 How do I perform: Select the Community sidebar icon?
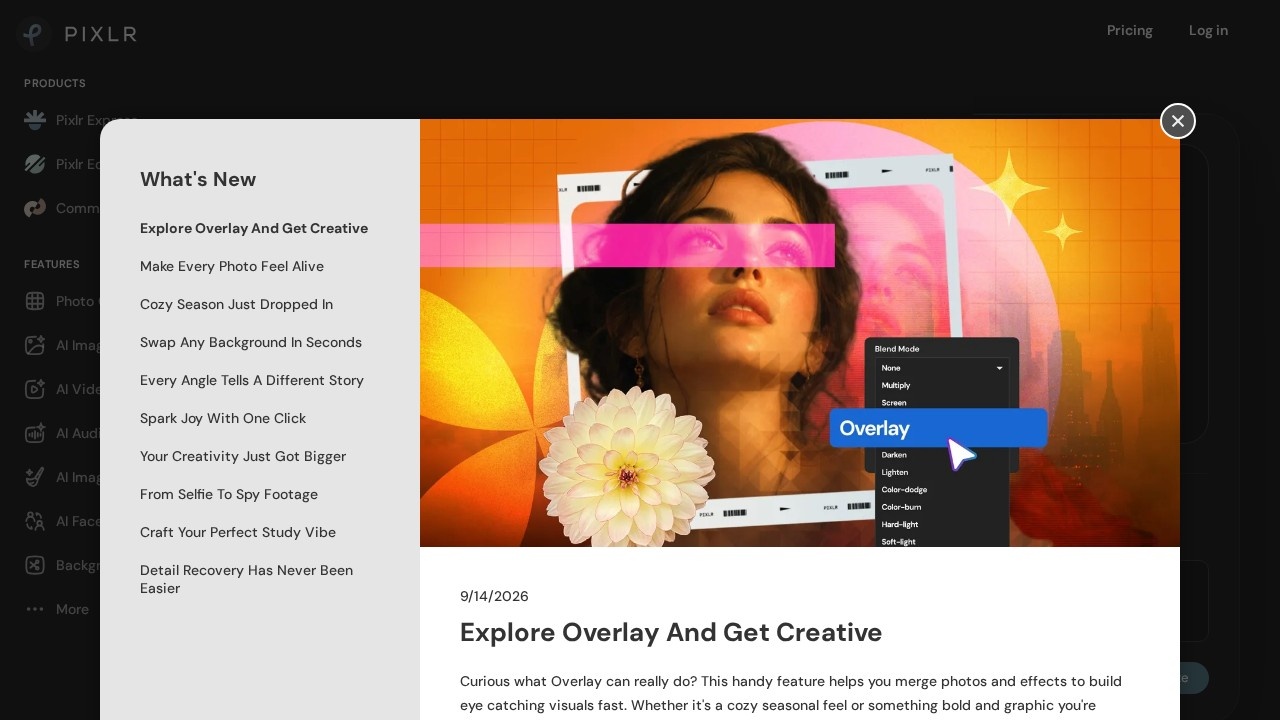tap(35, 208)
